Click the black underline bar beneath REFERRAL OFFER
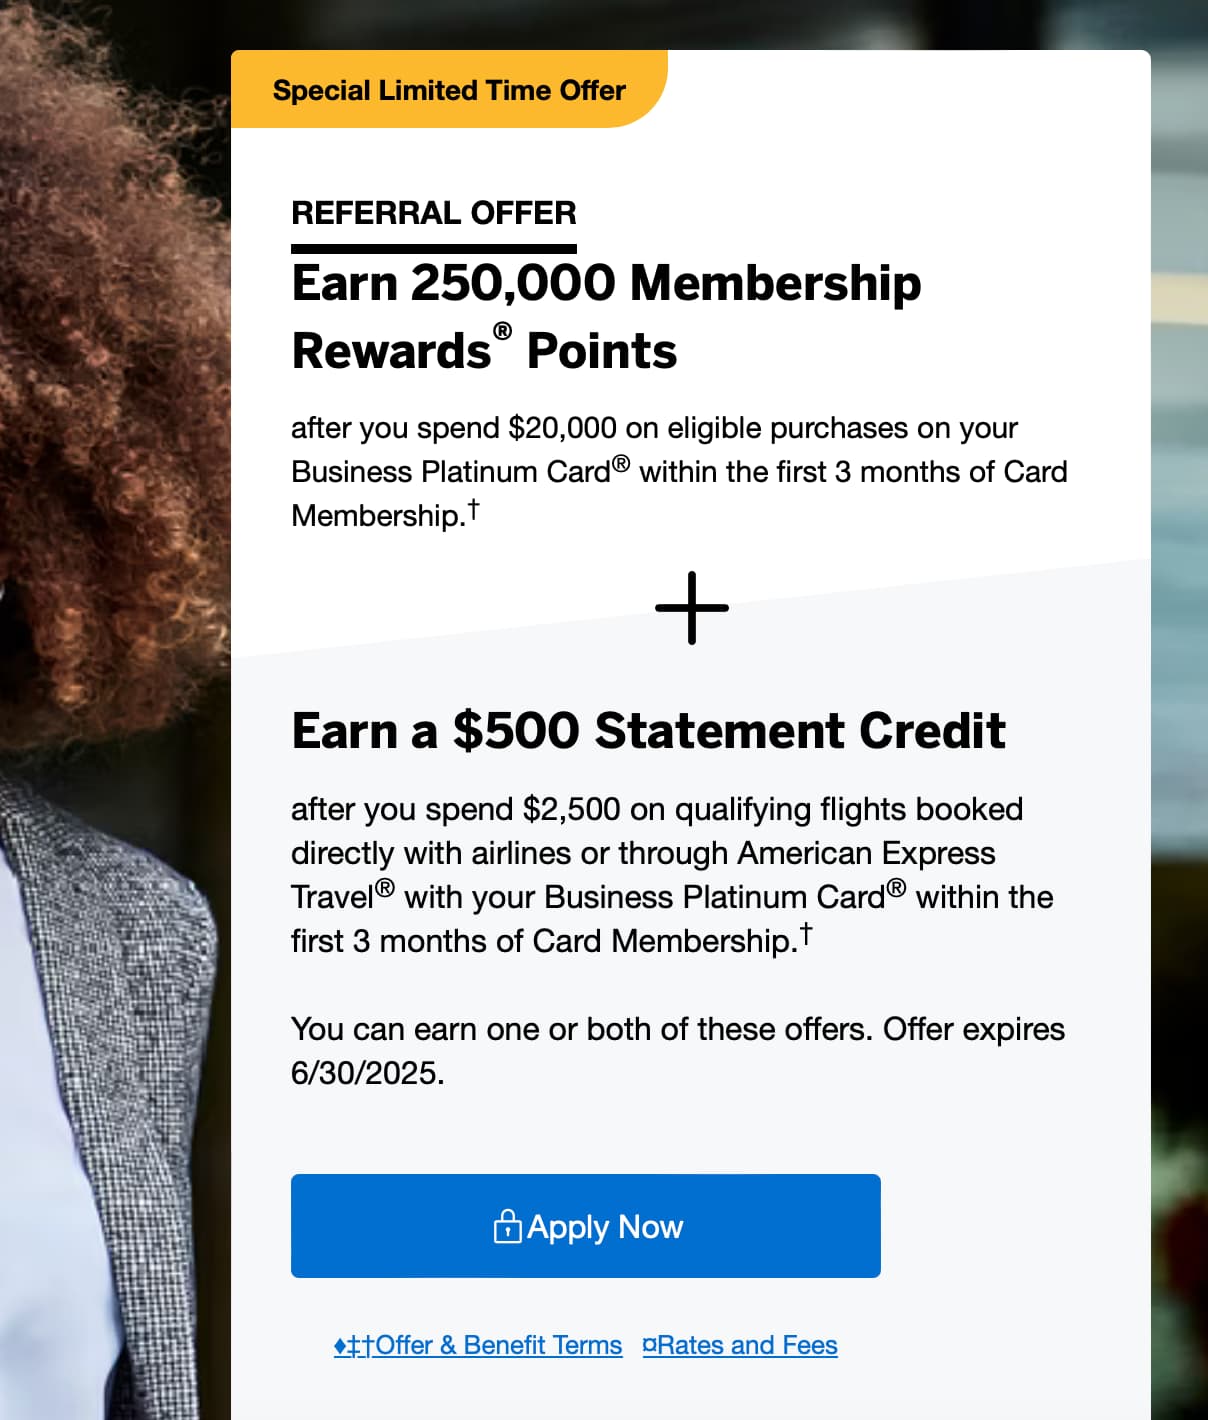1208x1420 pixels. (x=433, y=248)
